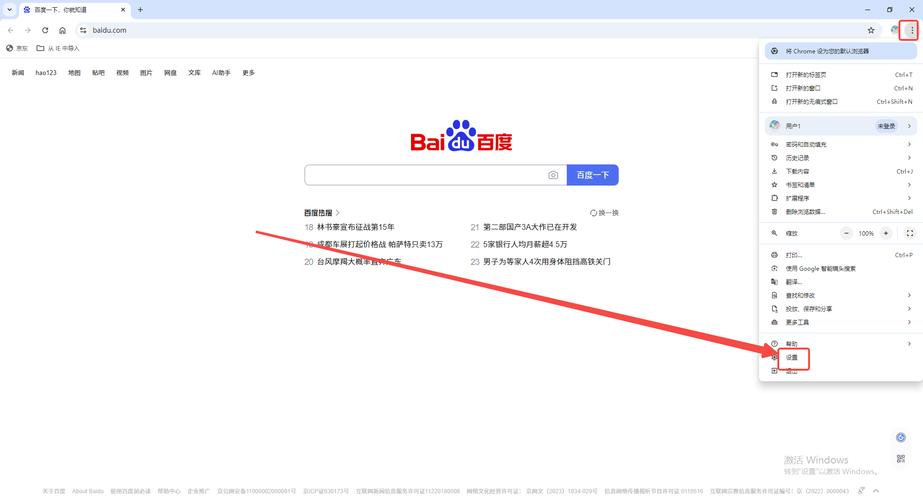Click the blue assistant icon above QR
This screenshot has width=923, height=500.
[901, 437]
